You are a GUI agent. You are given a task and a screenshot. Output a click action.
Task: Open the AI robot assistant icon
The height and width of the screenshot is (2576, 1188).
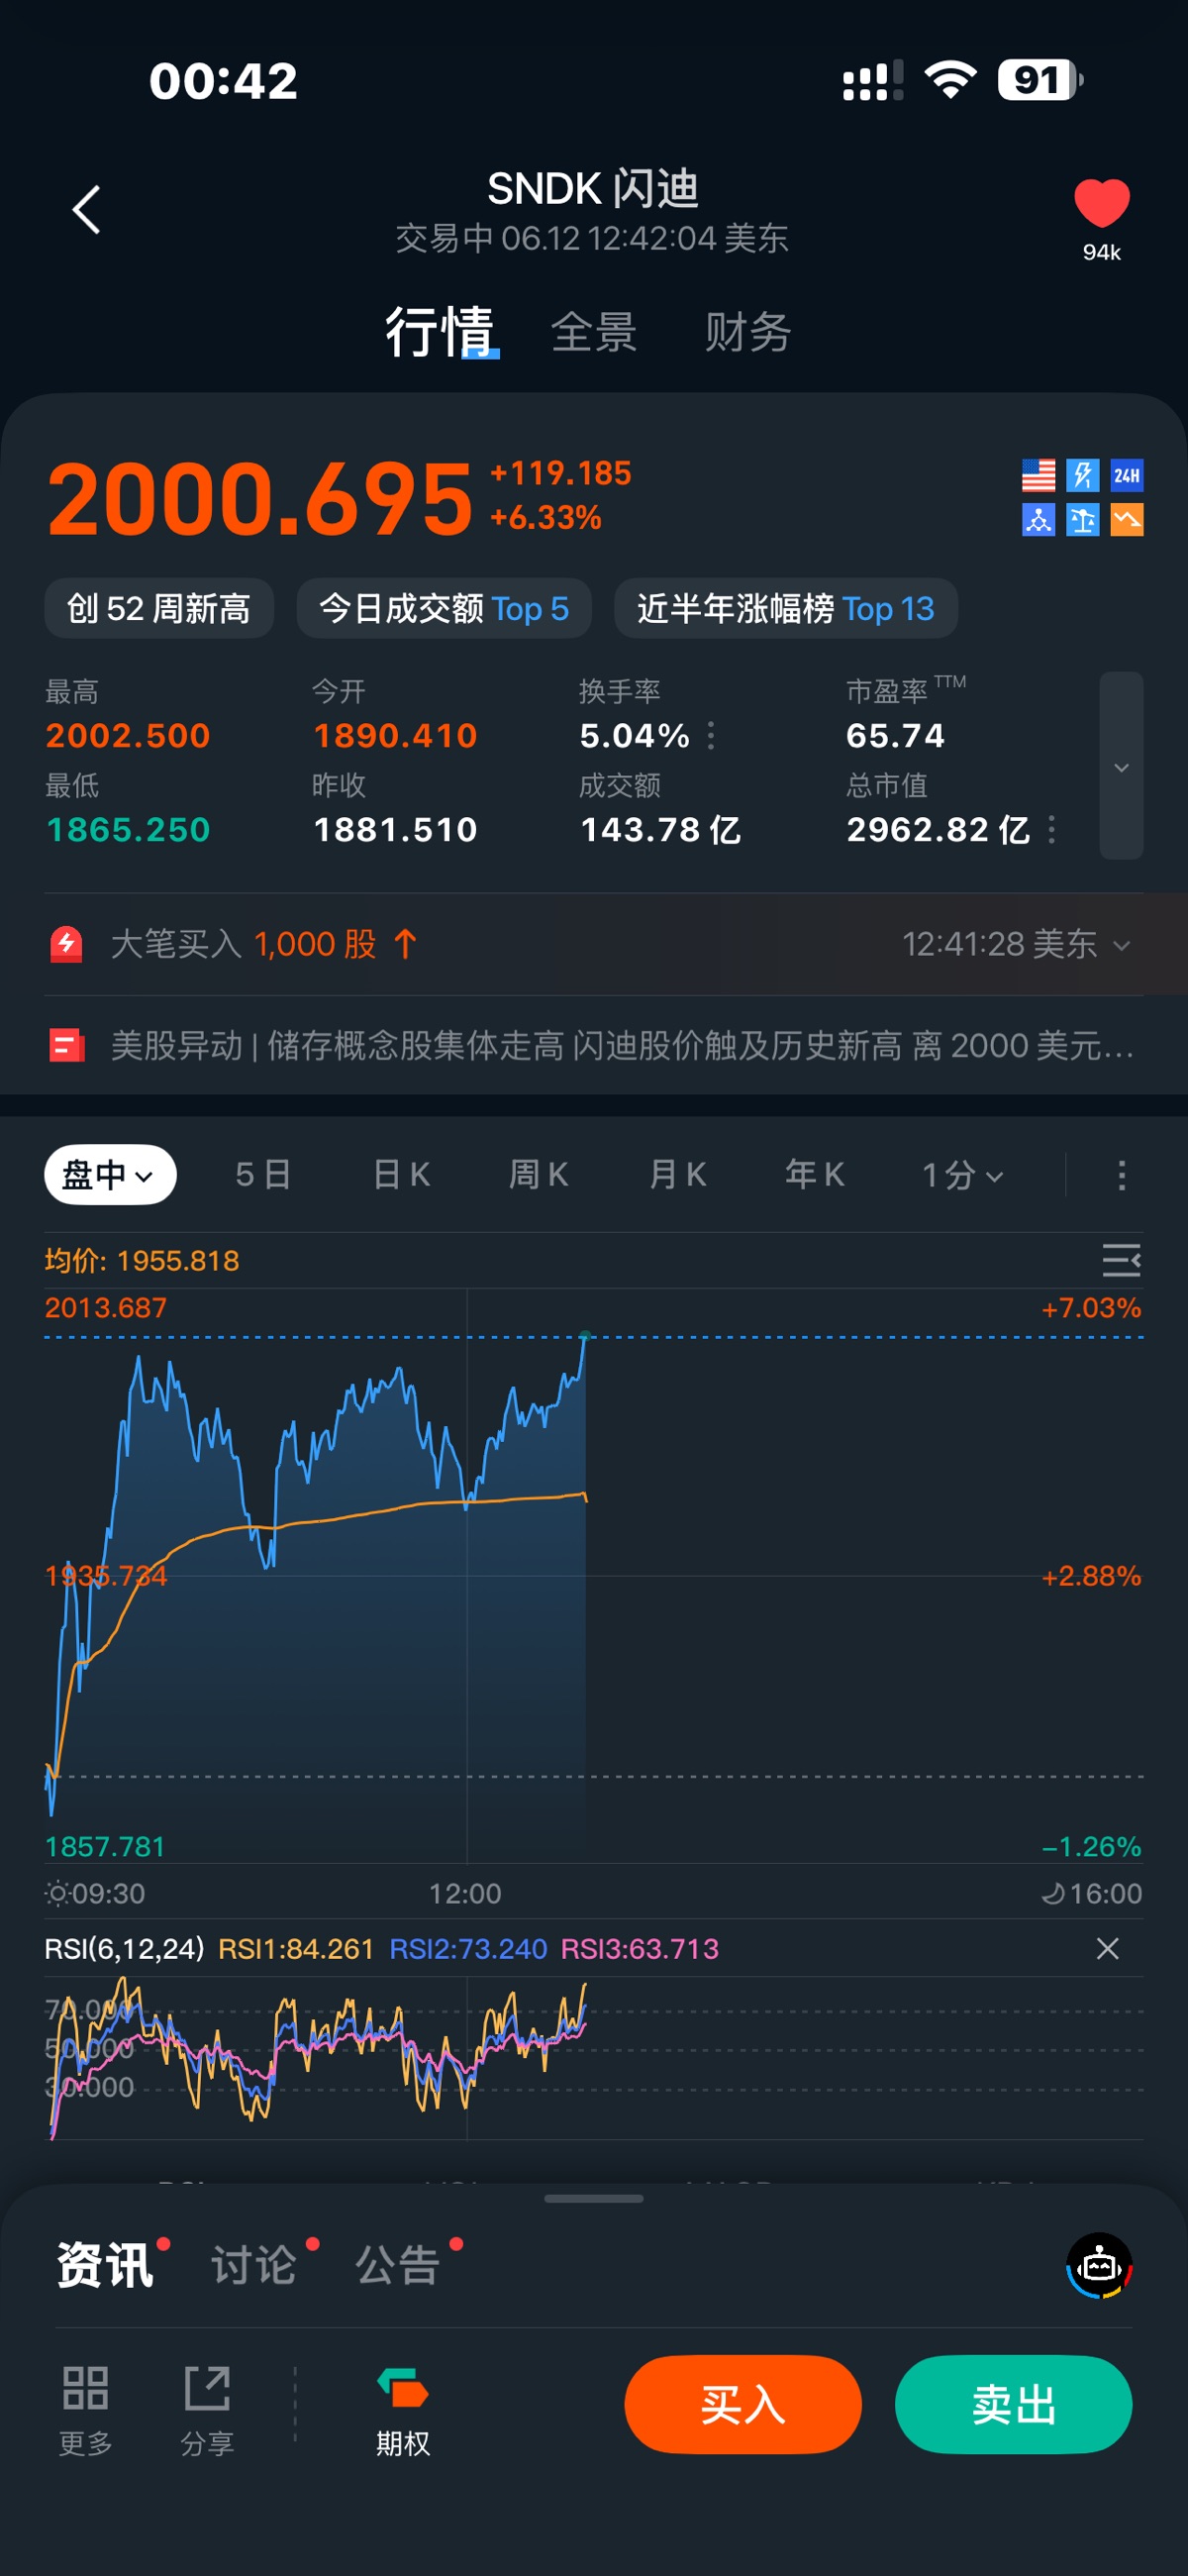click(x=1099, y=2265)
